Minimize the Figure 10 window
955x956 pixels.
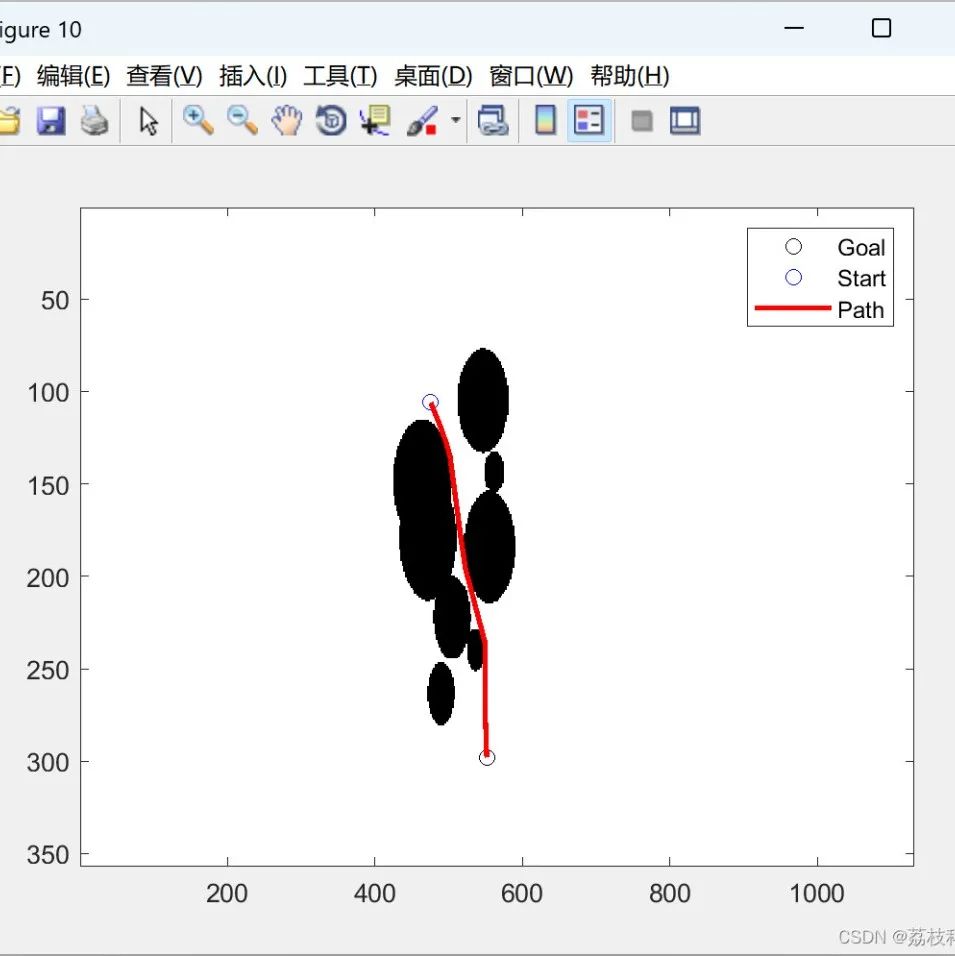tap(793, 28)
